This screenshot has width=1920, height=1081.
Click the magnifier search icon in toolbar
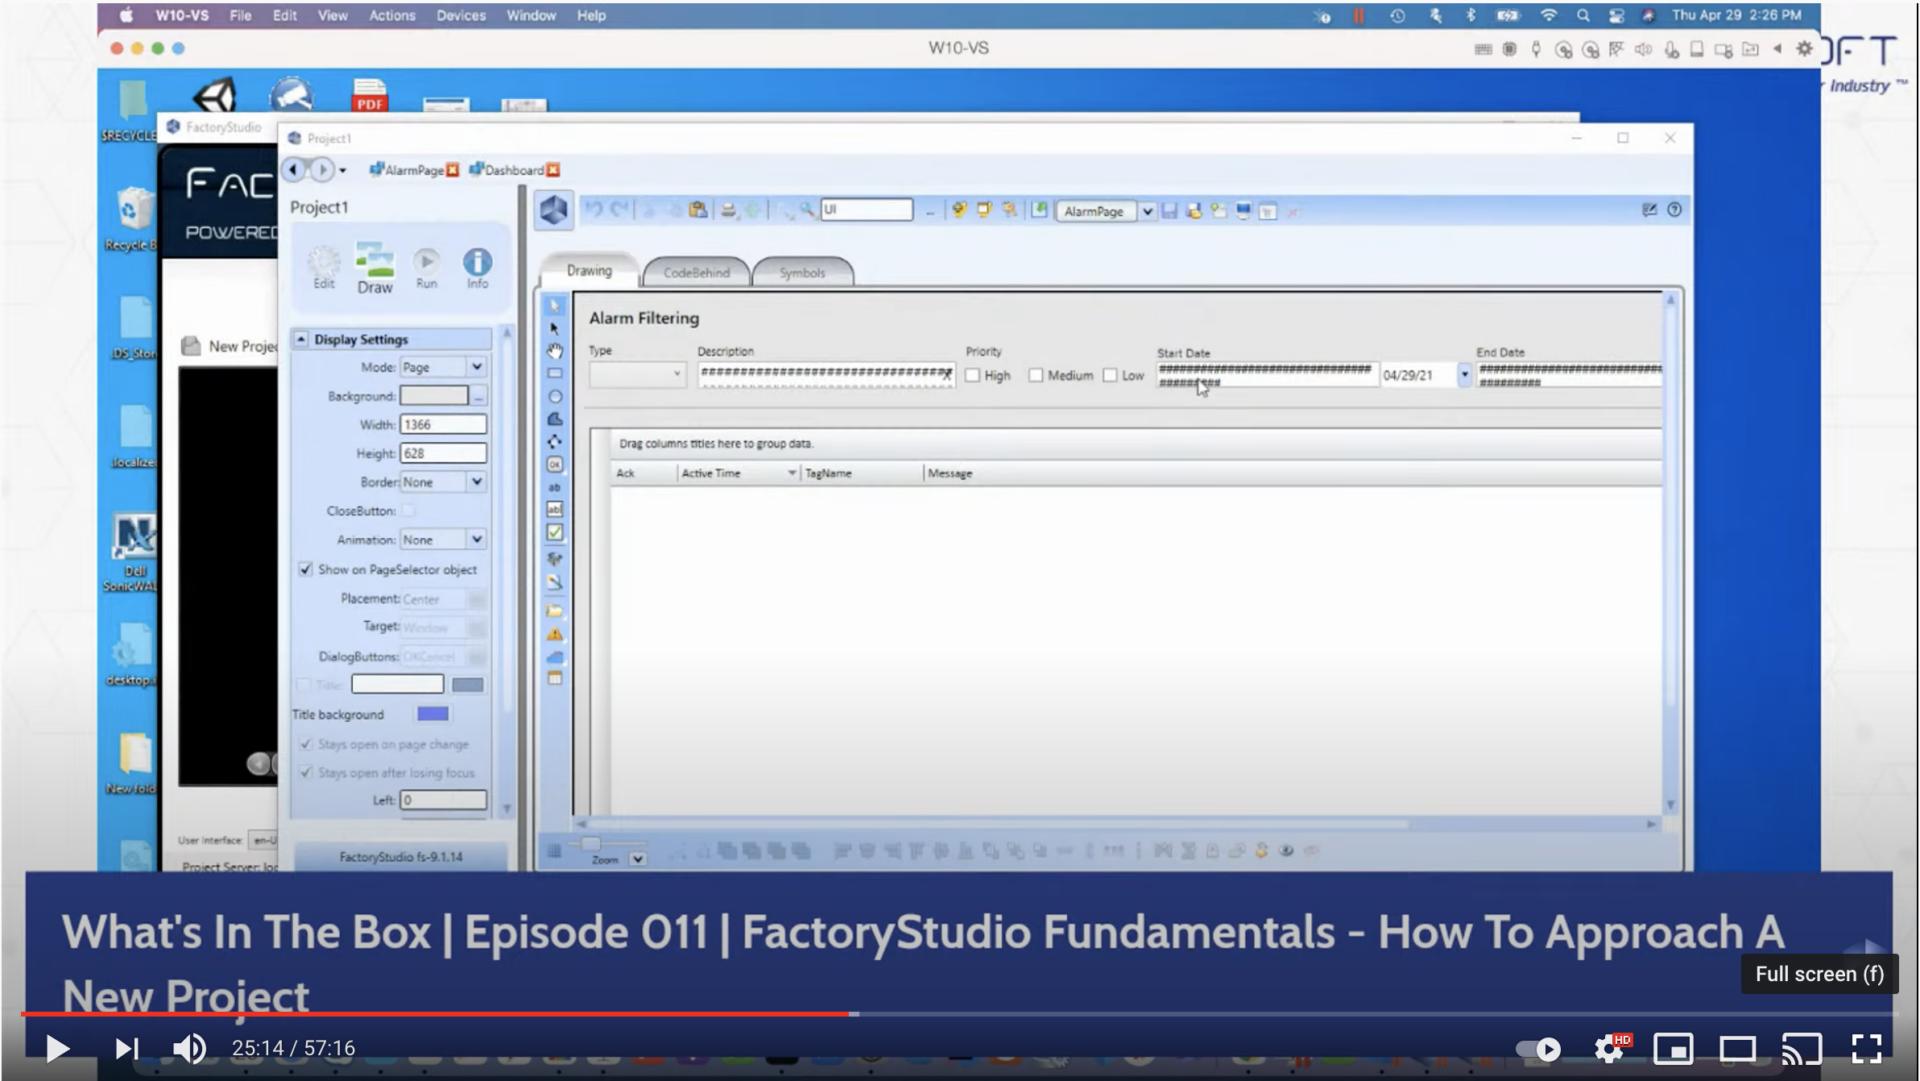tap(807, 210)
